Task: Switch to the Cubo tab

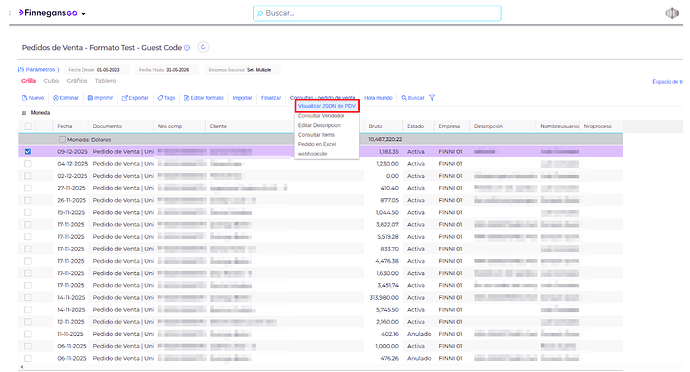Action: pos(51,81)
